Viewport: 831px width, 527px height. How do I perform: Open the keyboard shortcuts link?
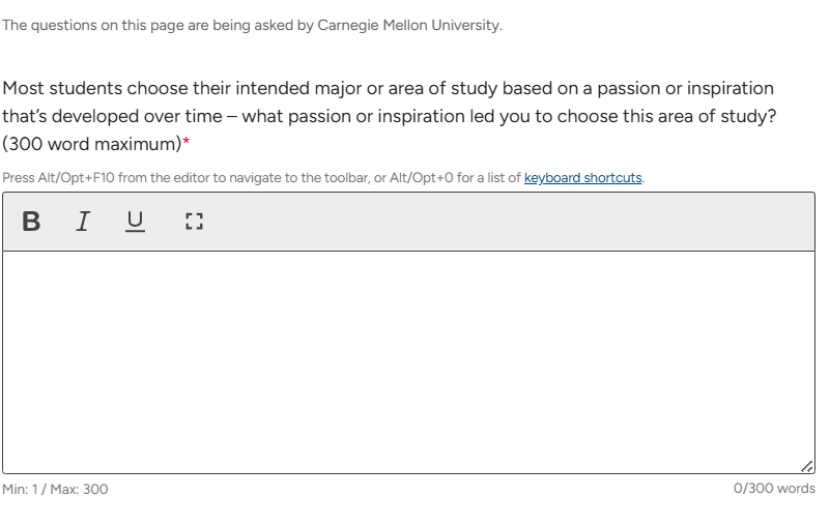tap(582, 178)
